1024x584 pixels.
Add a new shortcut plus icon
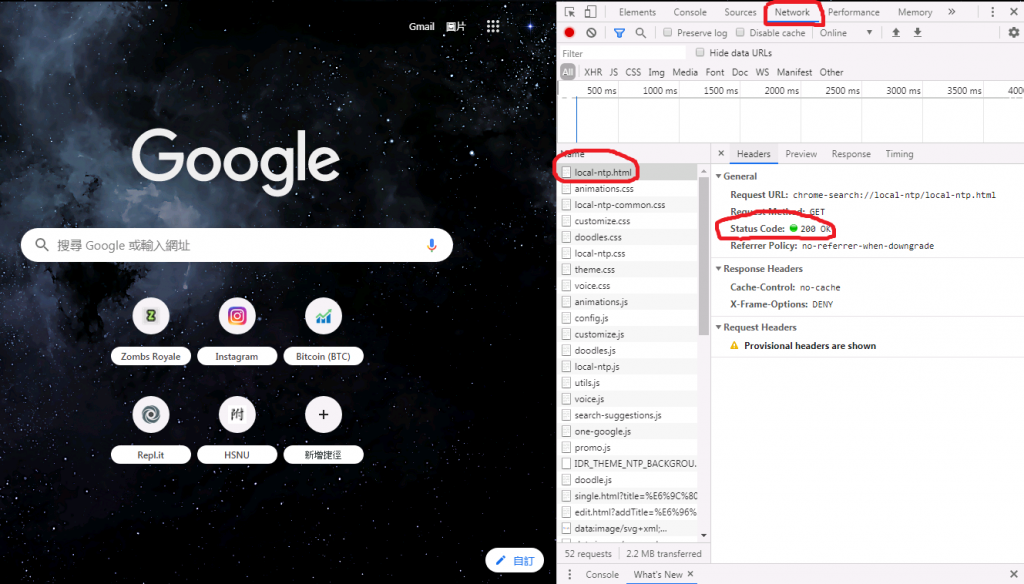[323, 414]
